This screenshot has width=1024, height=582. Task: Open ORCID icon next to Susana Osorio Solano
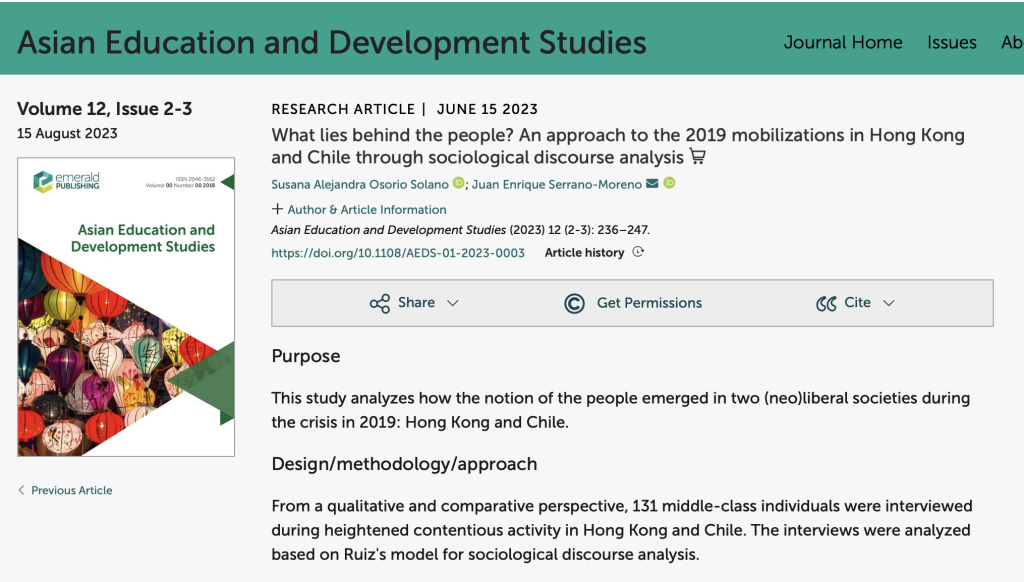(x=459, y=184)
